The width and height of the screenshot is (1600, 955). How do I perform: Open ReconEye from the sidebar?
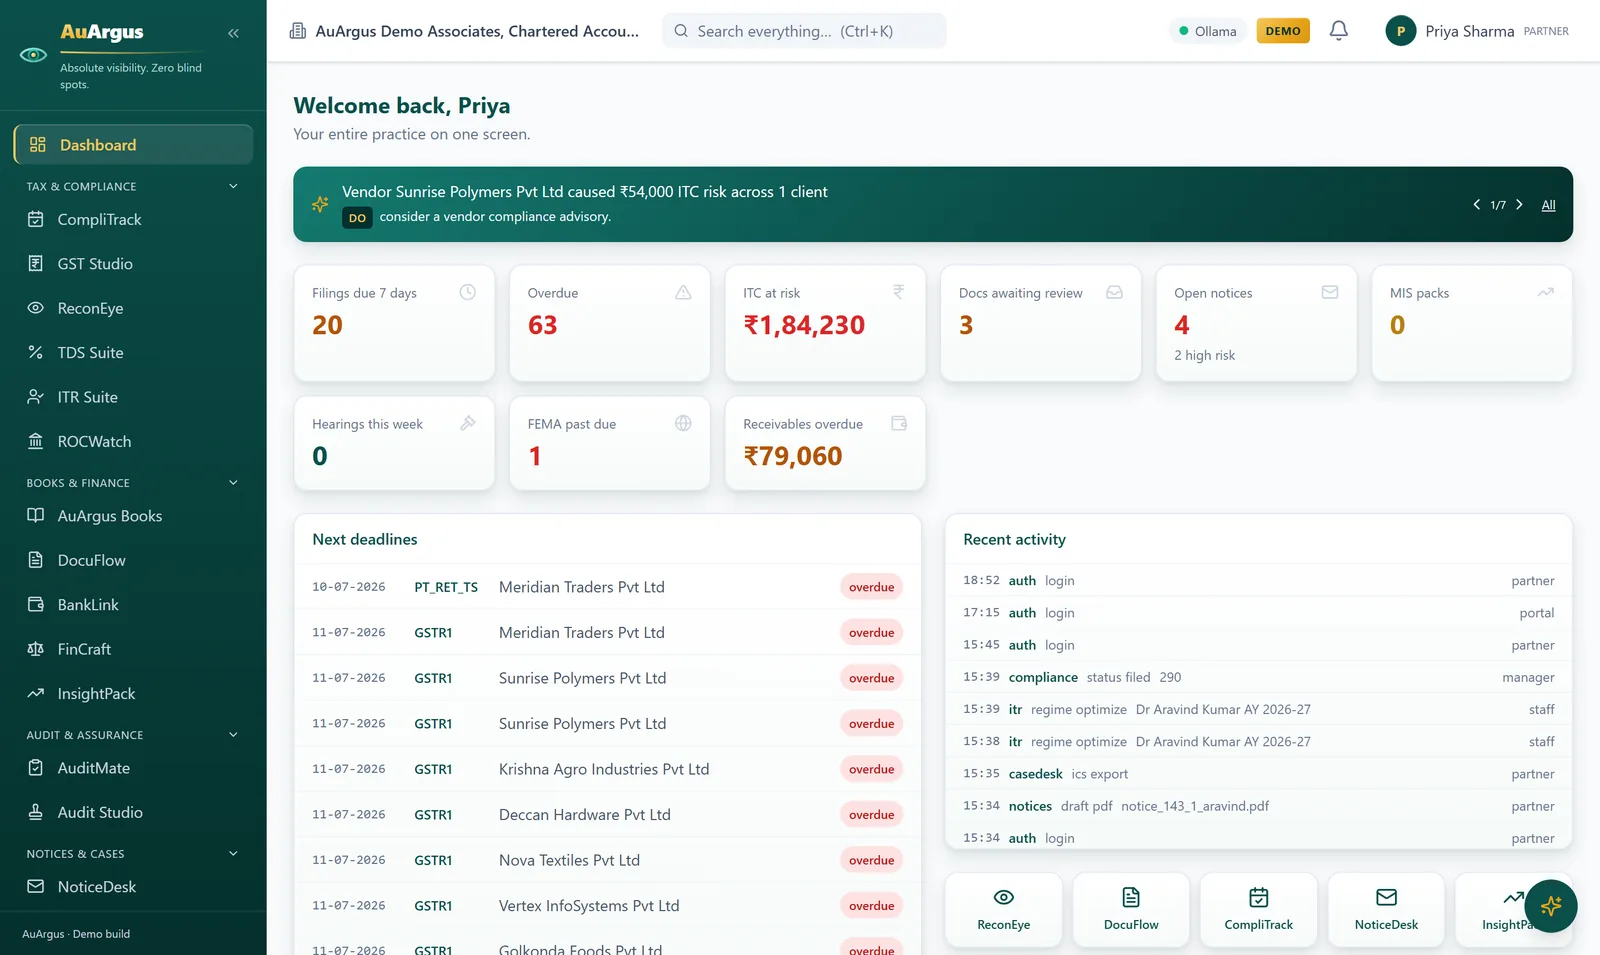(133, 308)
